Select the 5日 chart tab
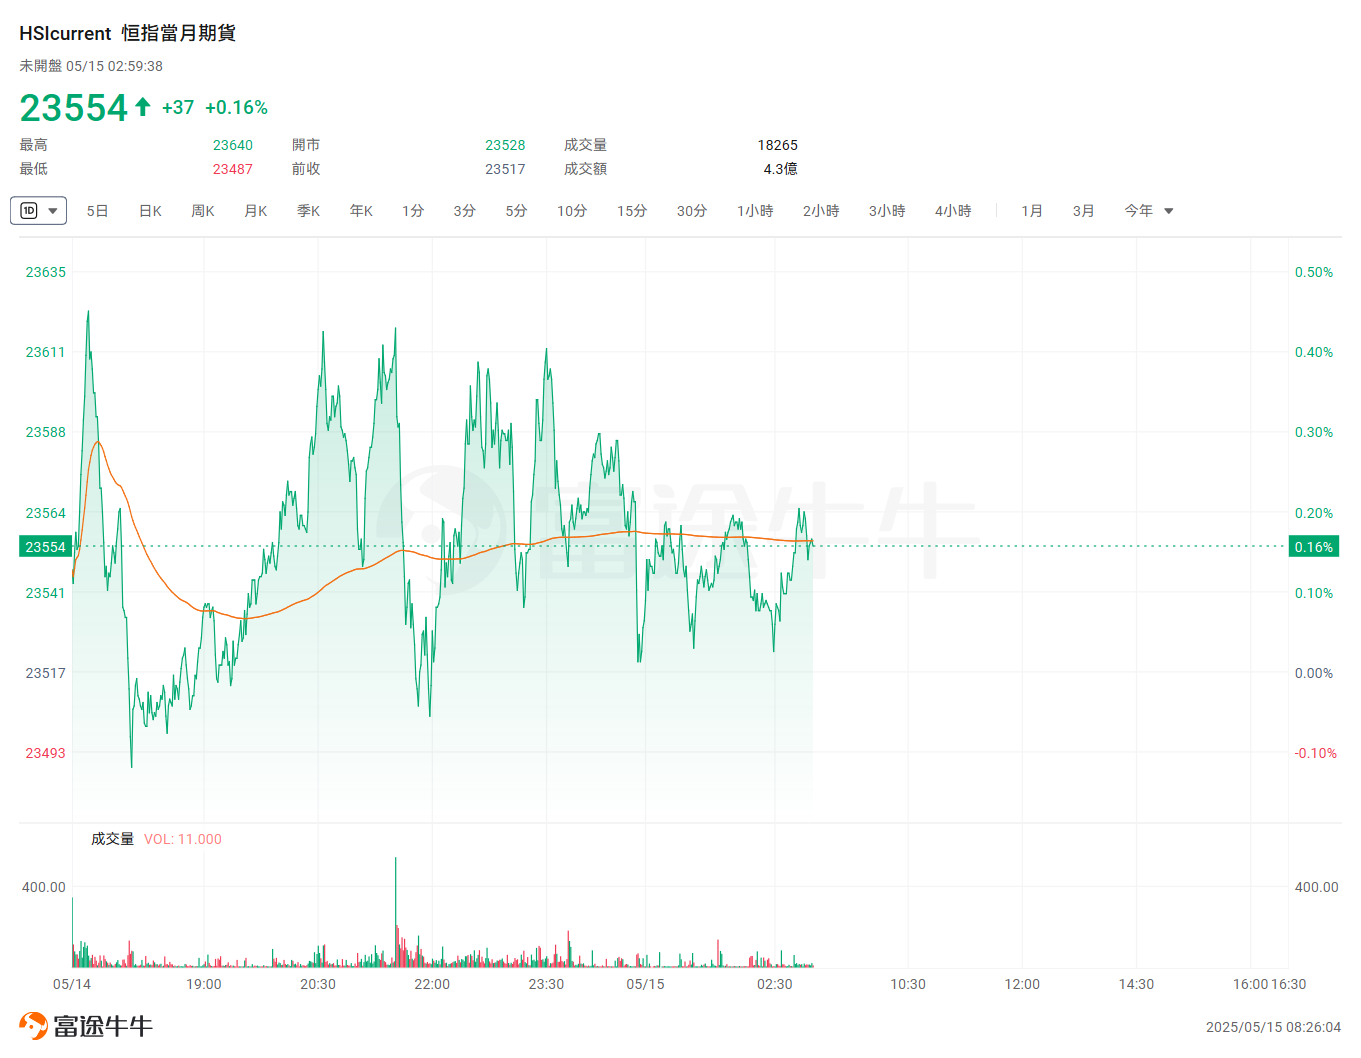The image size is (1361, 1058). [x=97, y=211]
